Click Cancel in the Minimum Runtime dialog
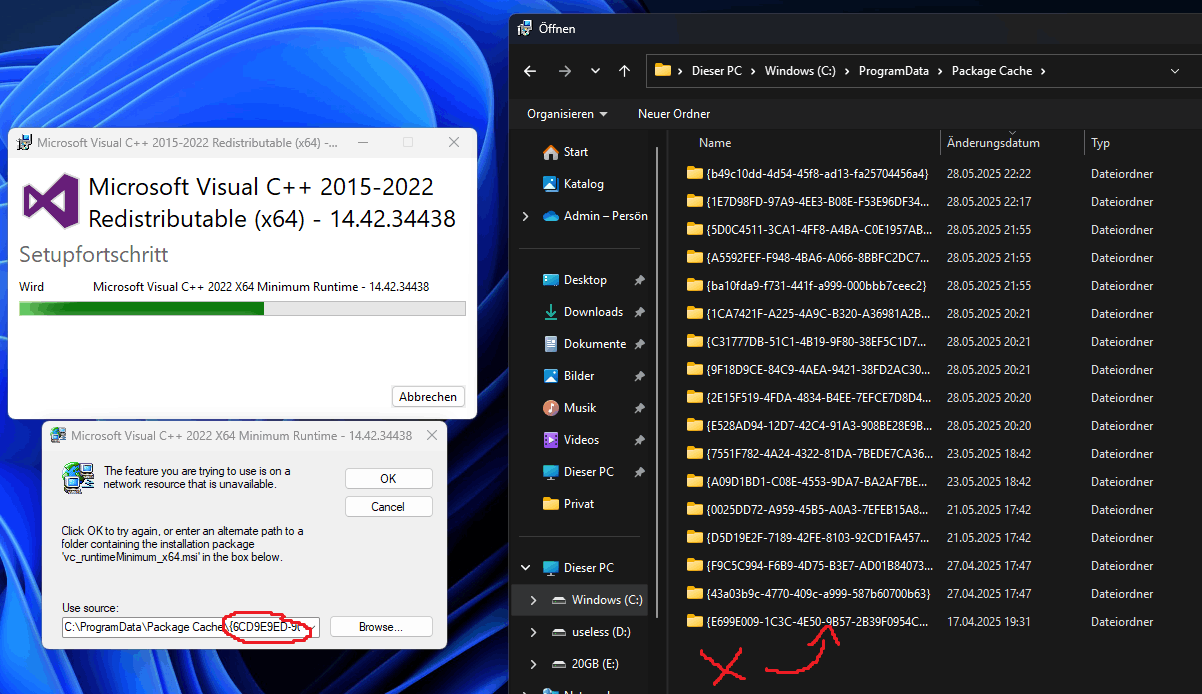This screenshot has height=694, width=1202. click(x=389, y=507)
